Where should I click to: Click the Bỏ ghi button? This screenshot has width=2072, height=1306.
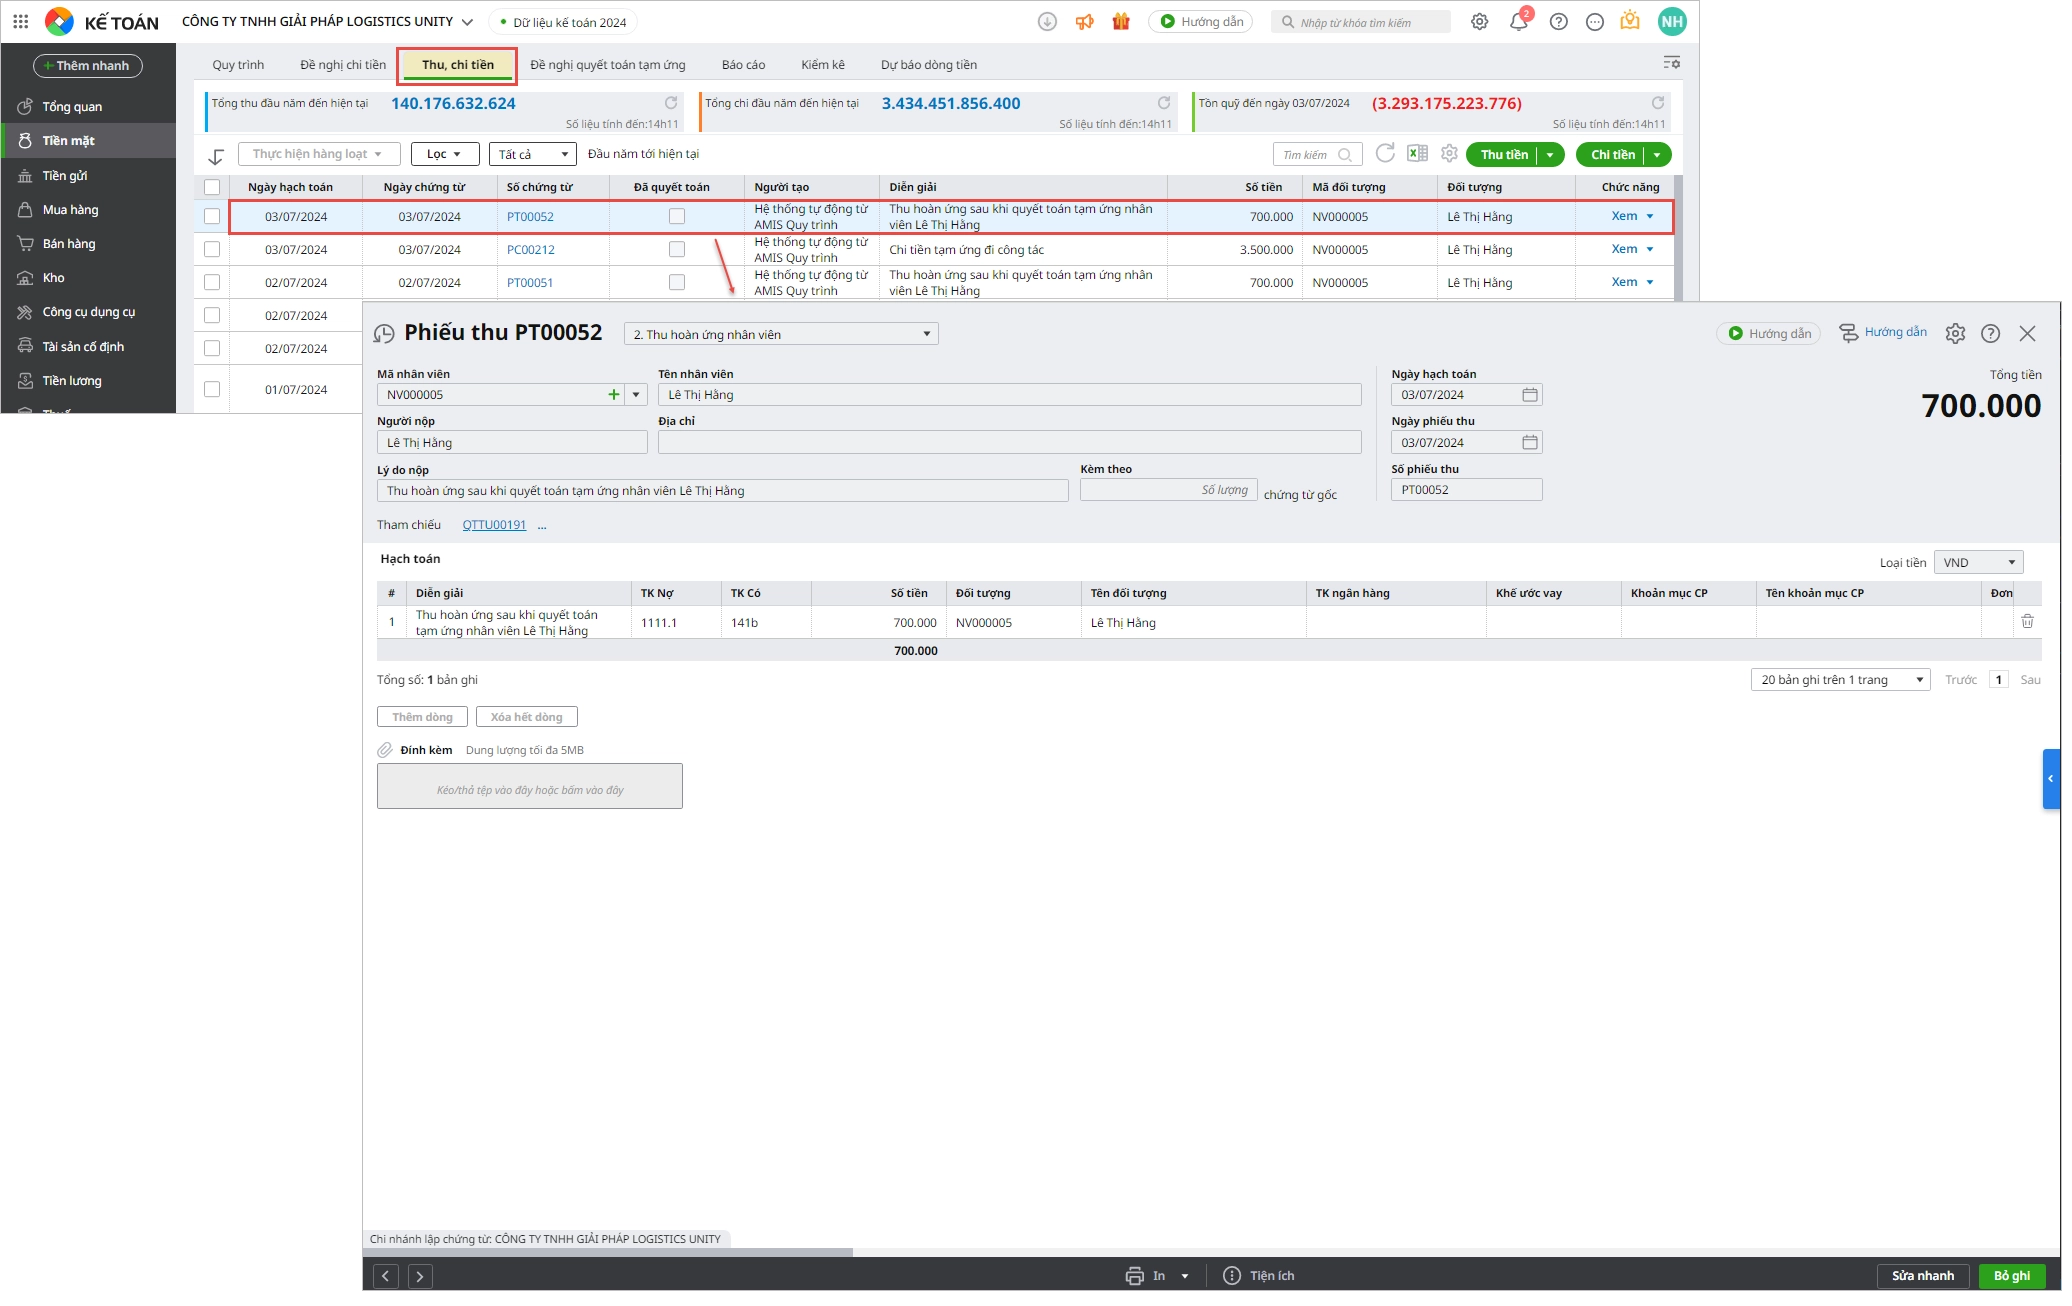coord(2012,1276)
